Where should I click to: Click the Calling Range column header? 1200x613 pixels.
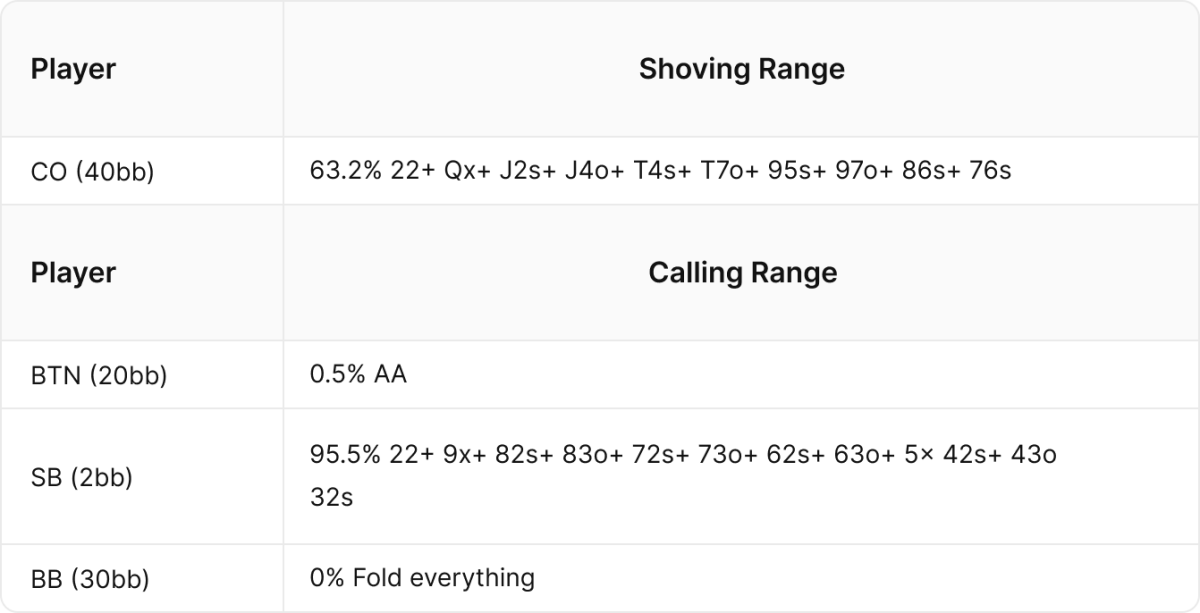(742, 273)
